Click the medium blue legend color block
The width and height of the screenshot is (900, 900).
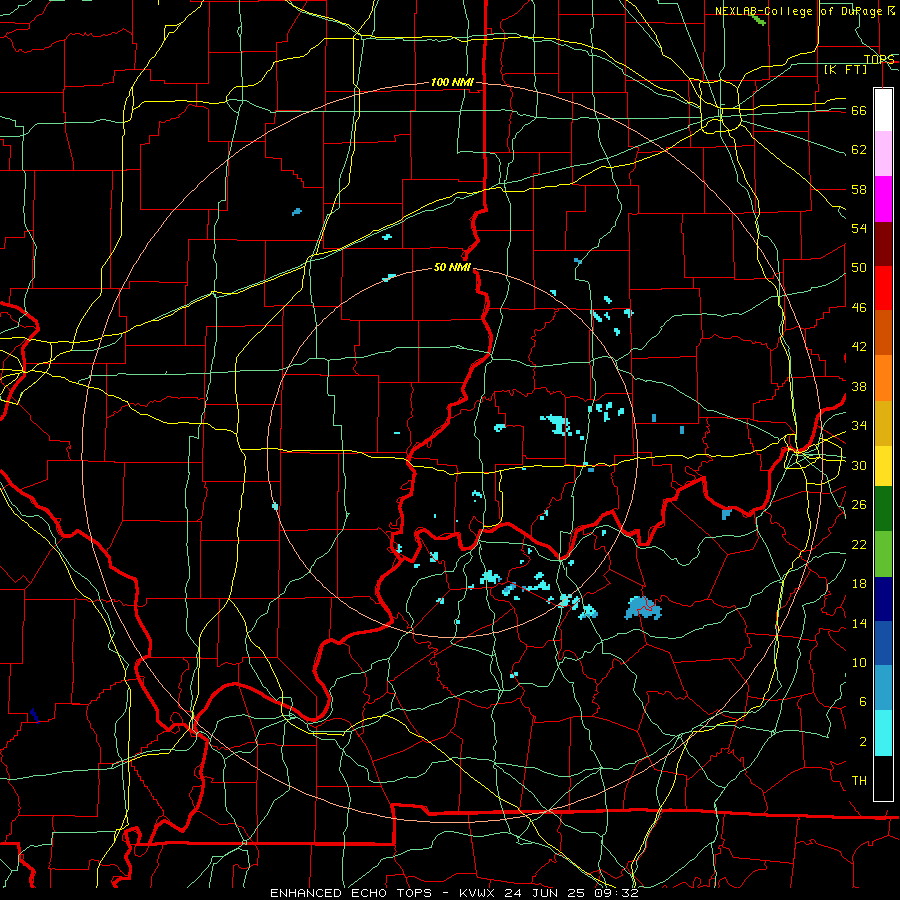[x=883, y=643]
